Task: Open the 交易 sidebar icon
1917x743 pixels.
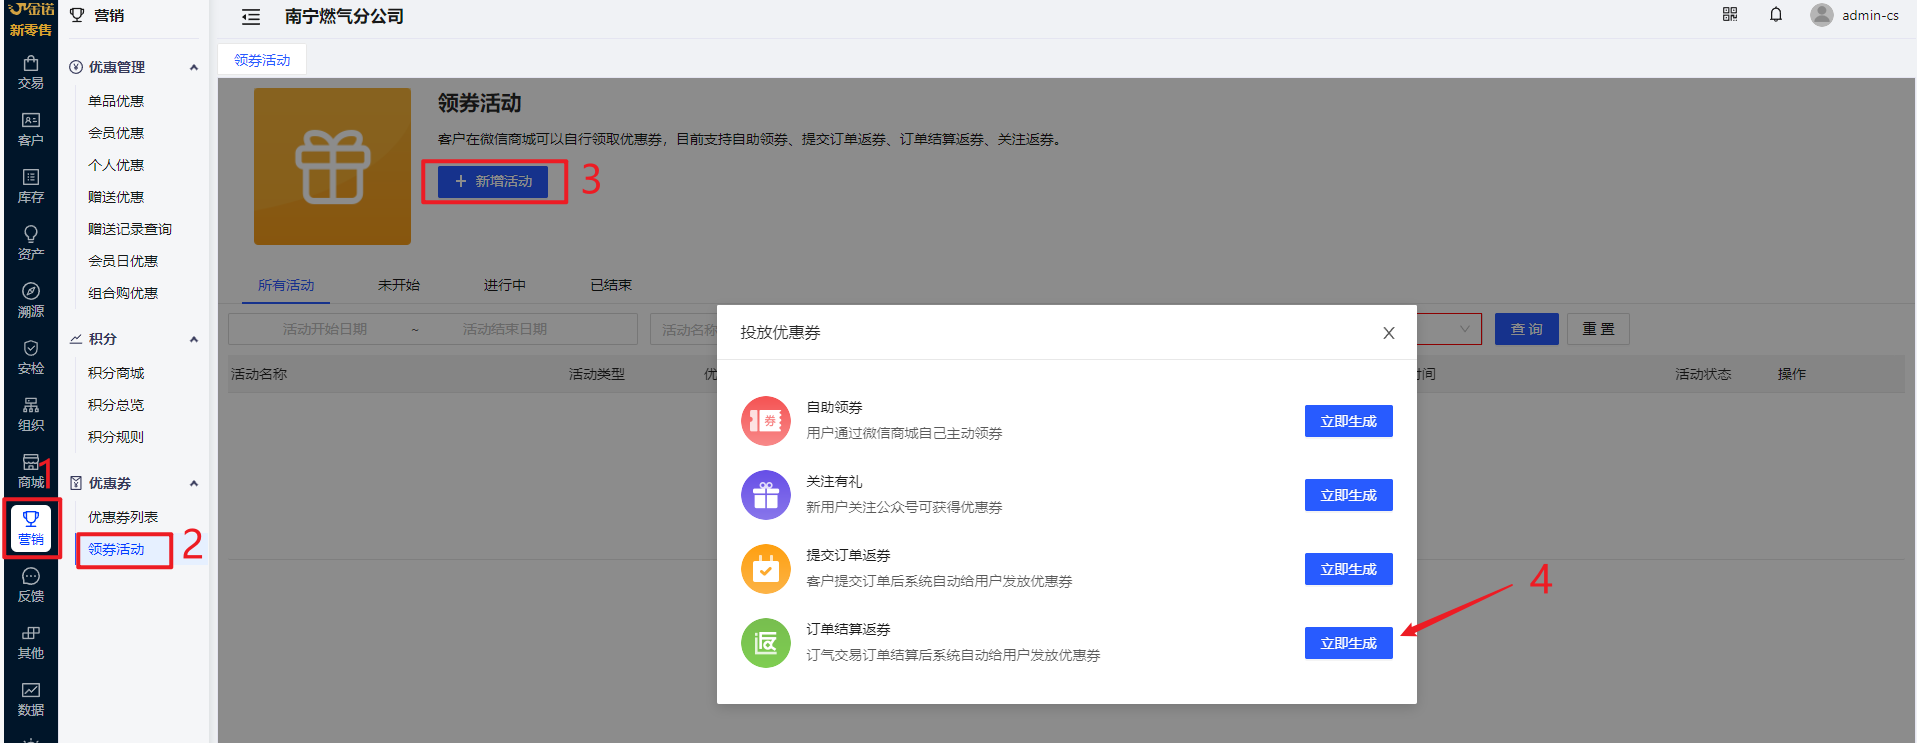Action: 30,72
